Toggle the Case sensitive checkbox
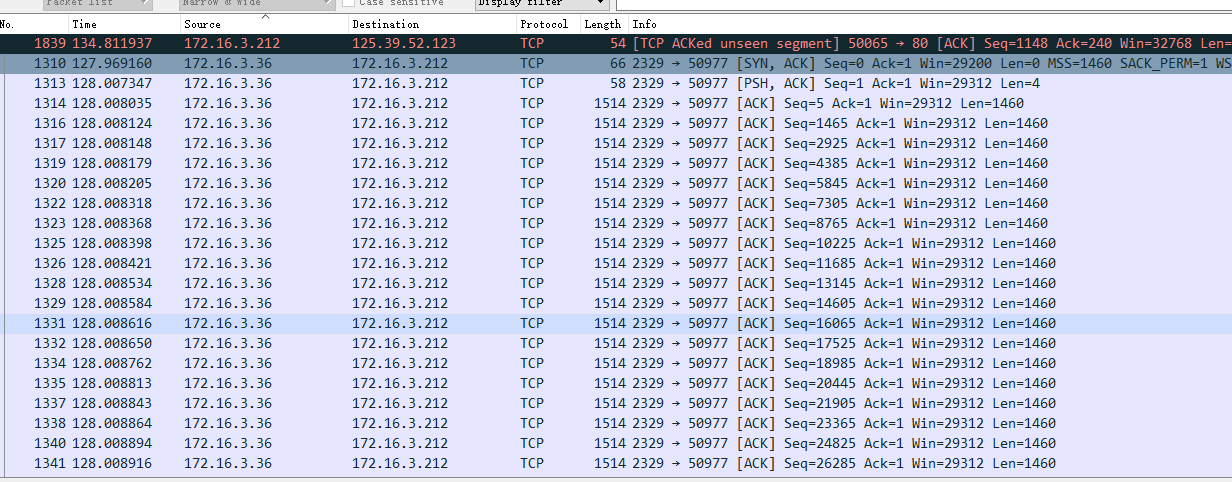This screenshot has width=1232, height=482. pos(348,3)
